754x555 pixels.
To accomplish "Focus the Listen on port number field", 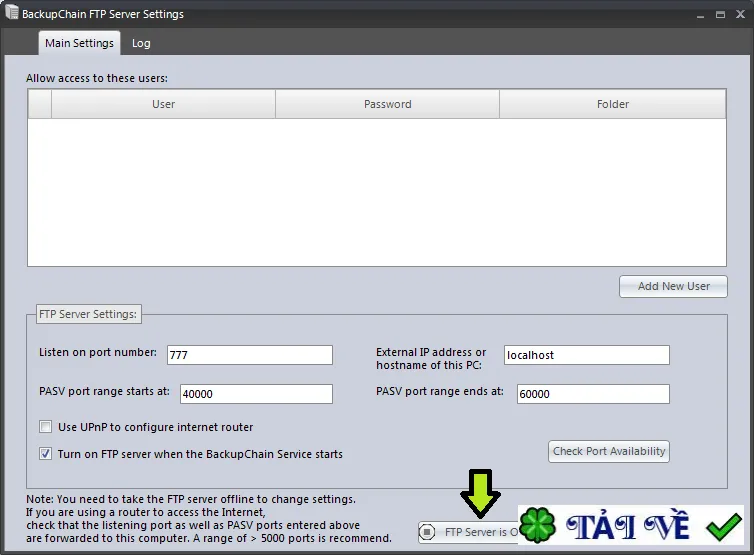I will point(250,355).
